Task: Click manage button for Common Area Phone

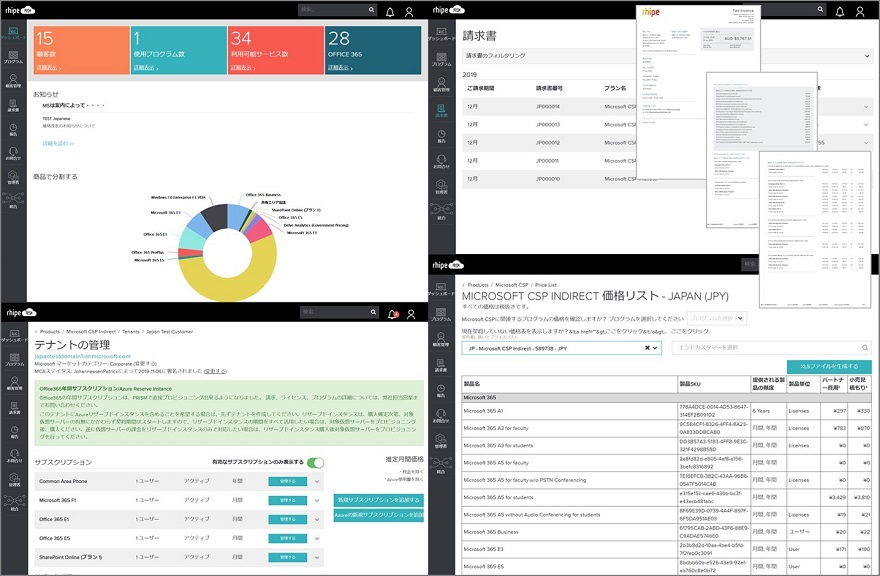Action: [287, 482]
